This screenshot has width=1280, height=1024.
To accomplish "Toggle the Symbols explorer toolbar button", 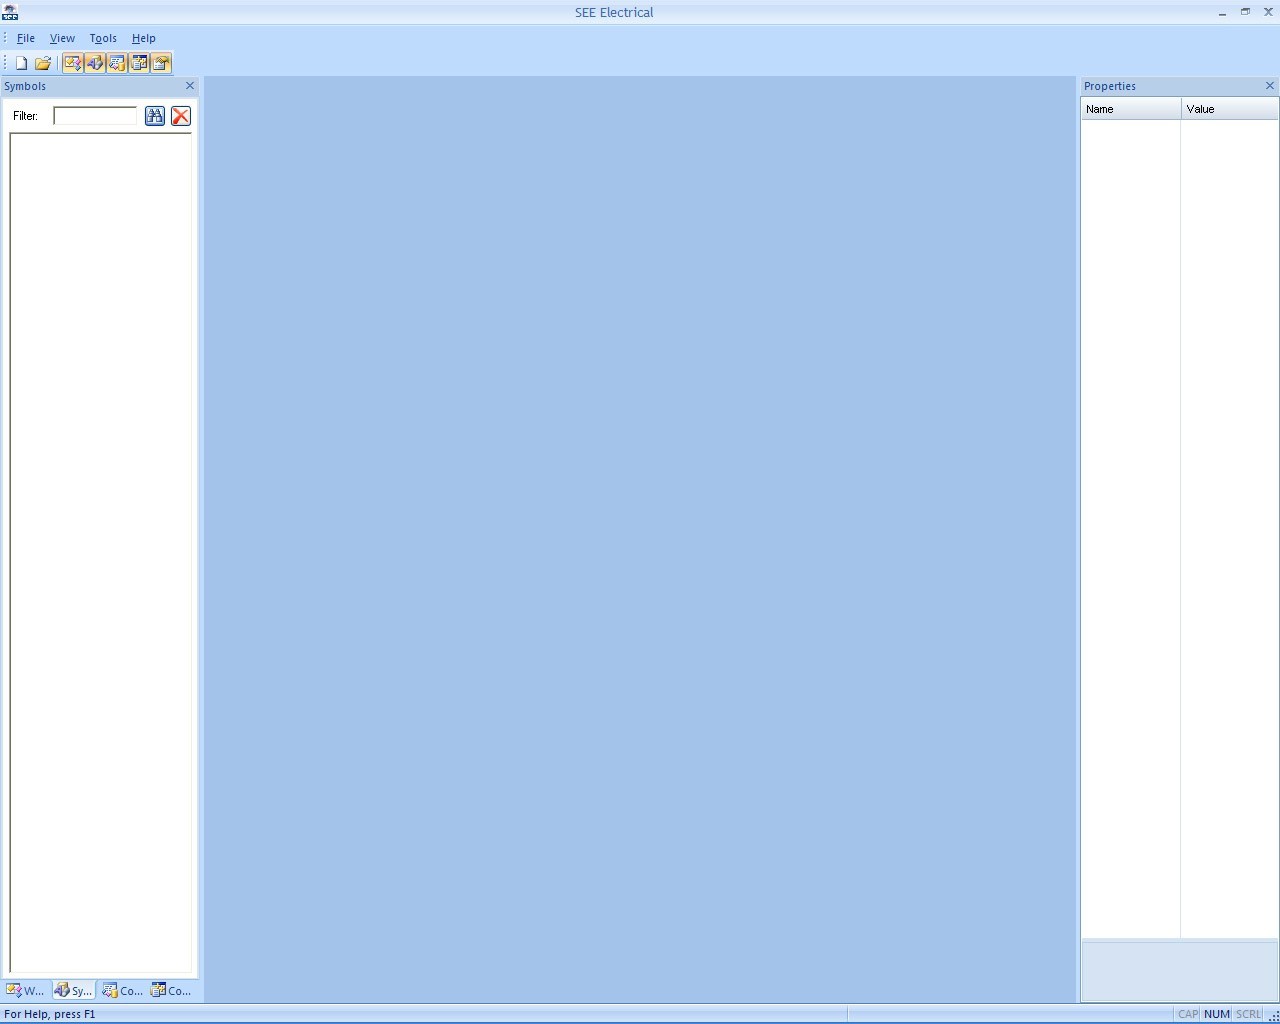I will pos(94,63).
